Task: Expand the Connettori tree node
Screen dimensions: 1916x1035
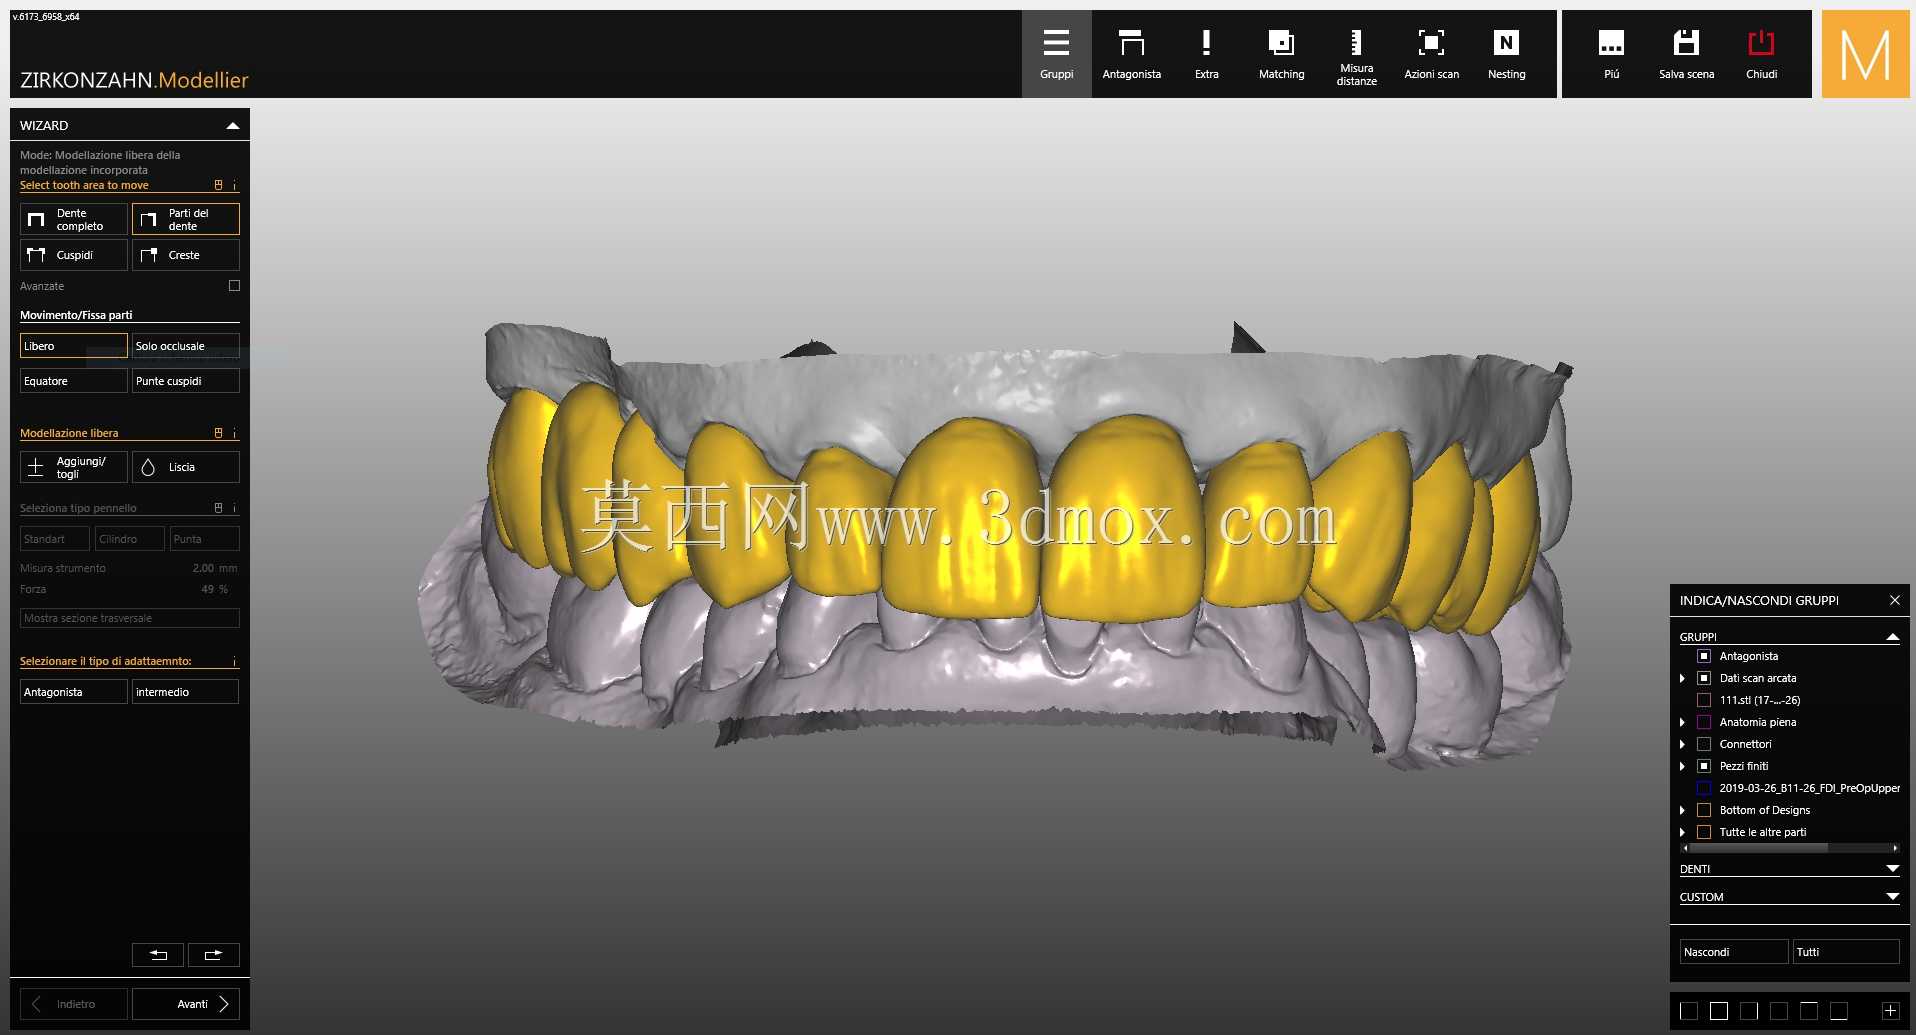Action: [1683, 744]
